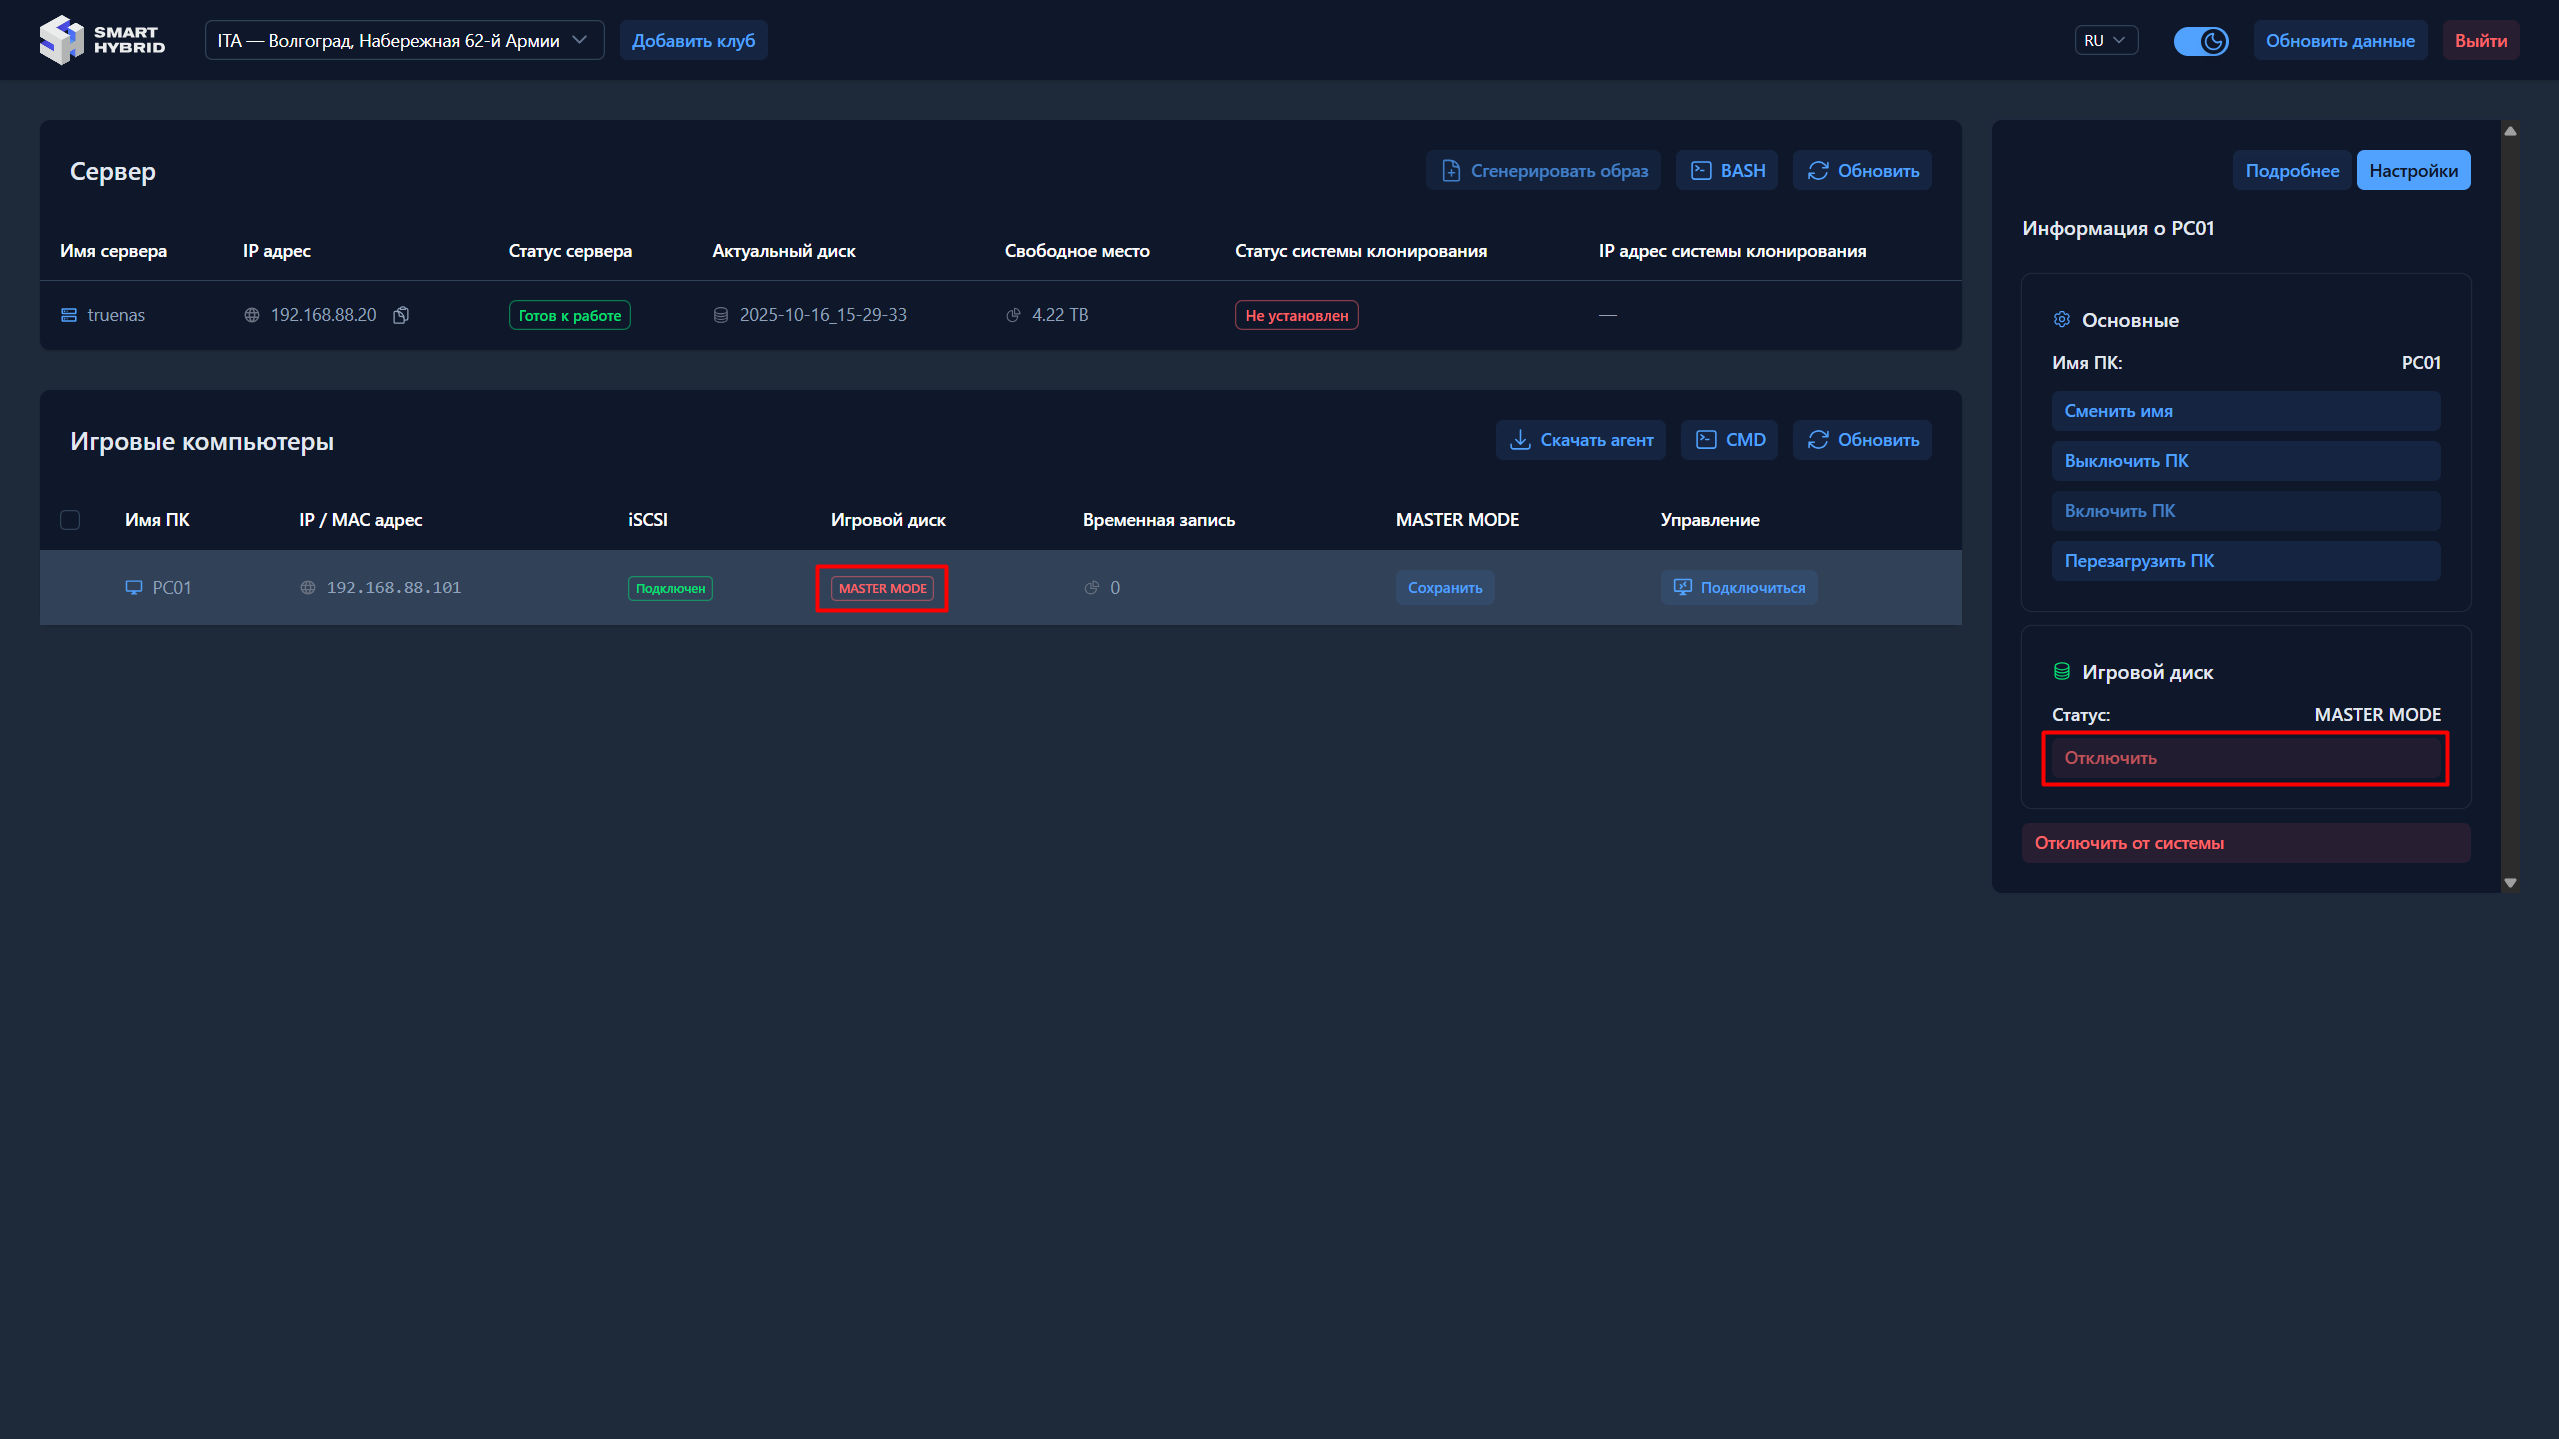This screenshot has width=2559, height=1439.
Task: Click the Smart Hybrid logo
Action: 102,40
